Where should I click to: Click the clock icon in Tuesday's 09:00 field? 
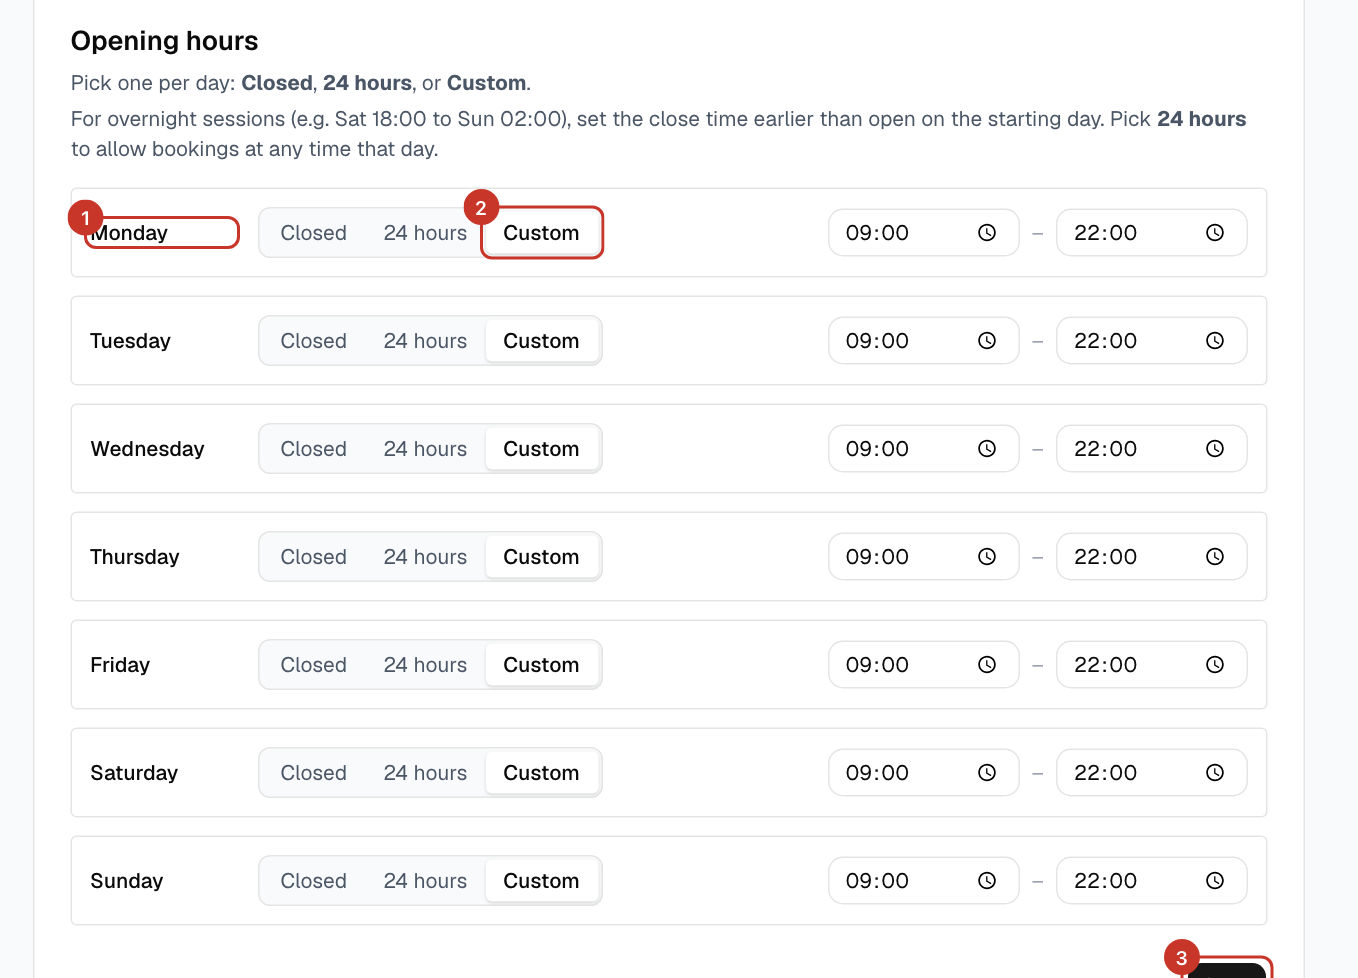point(987,341)
